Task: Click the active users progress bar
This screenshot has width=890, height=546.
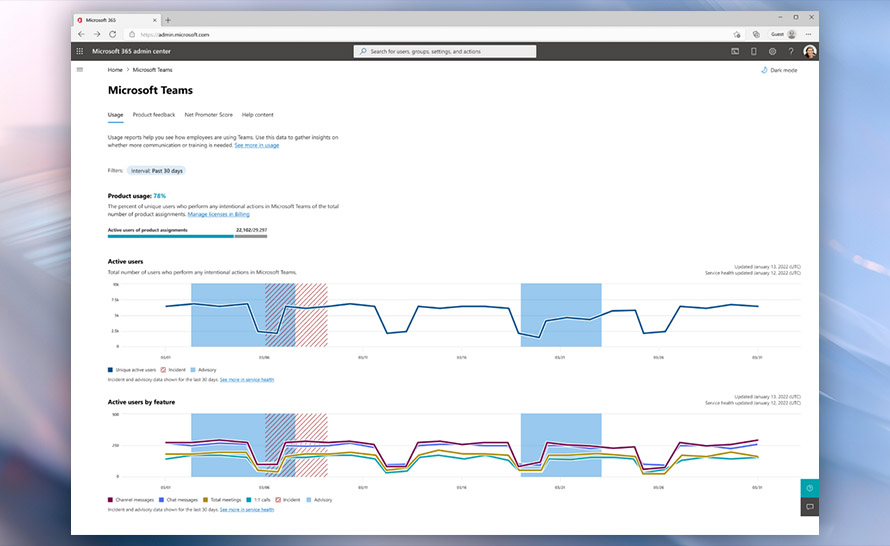Action: coord(187,236)
